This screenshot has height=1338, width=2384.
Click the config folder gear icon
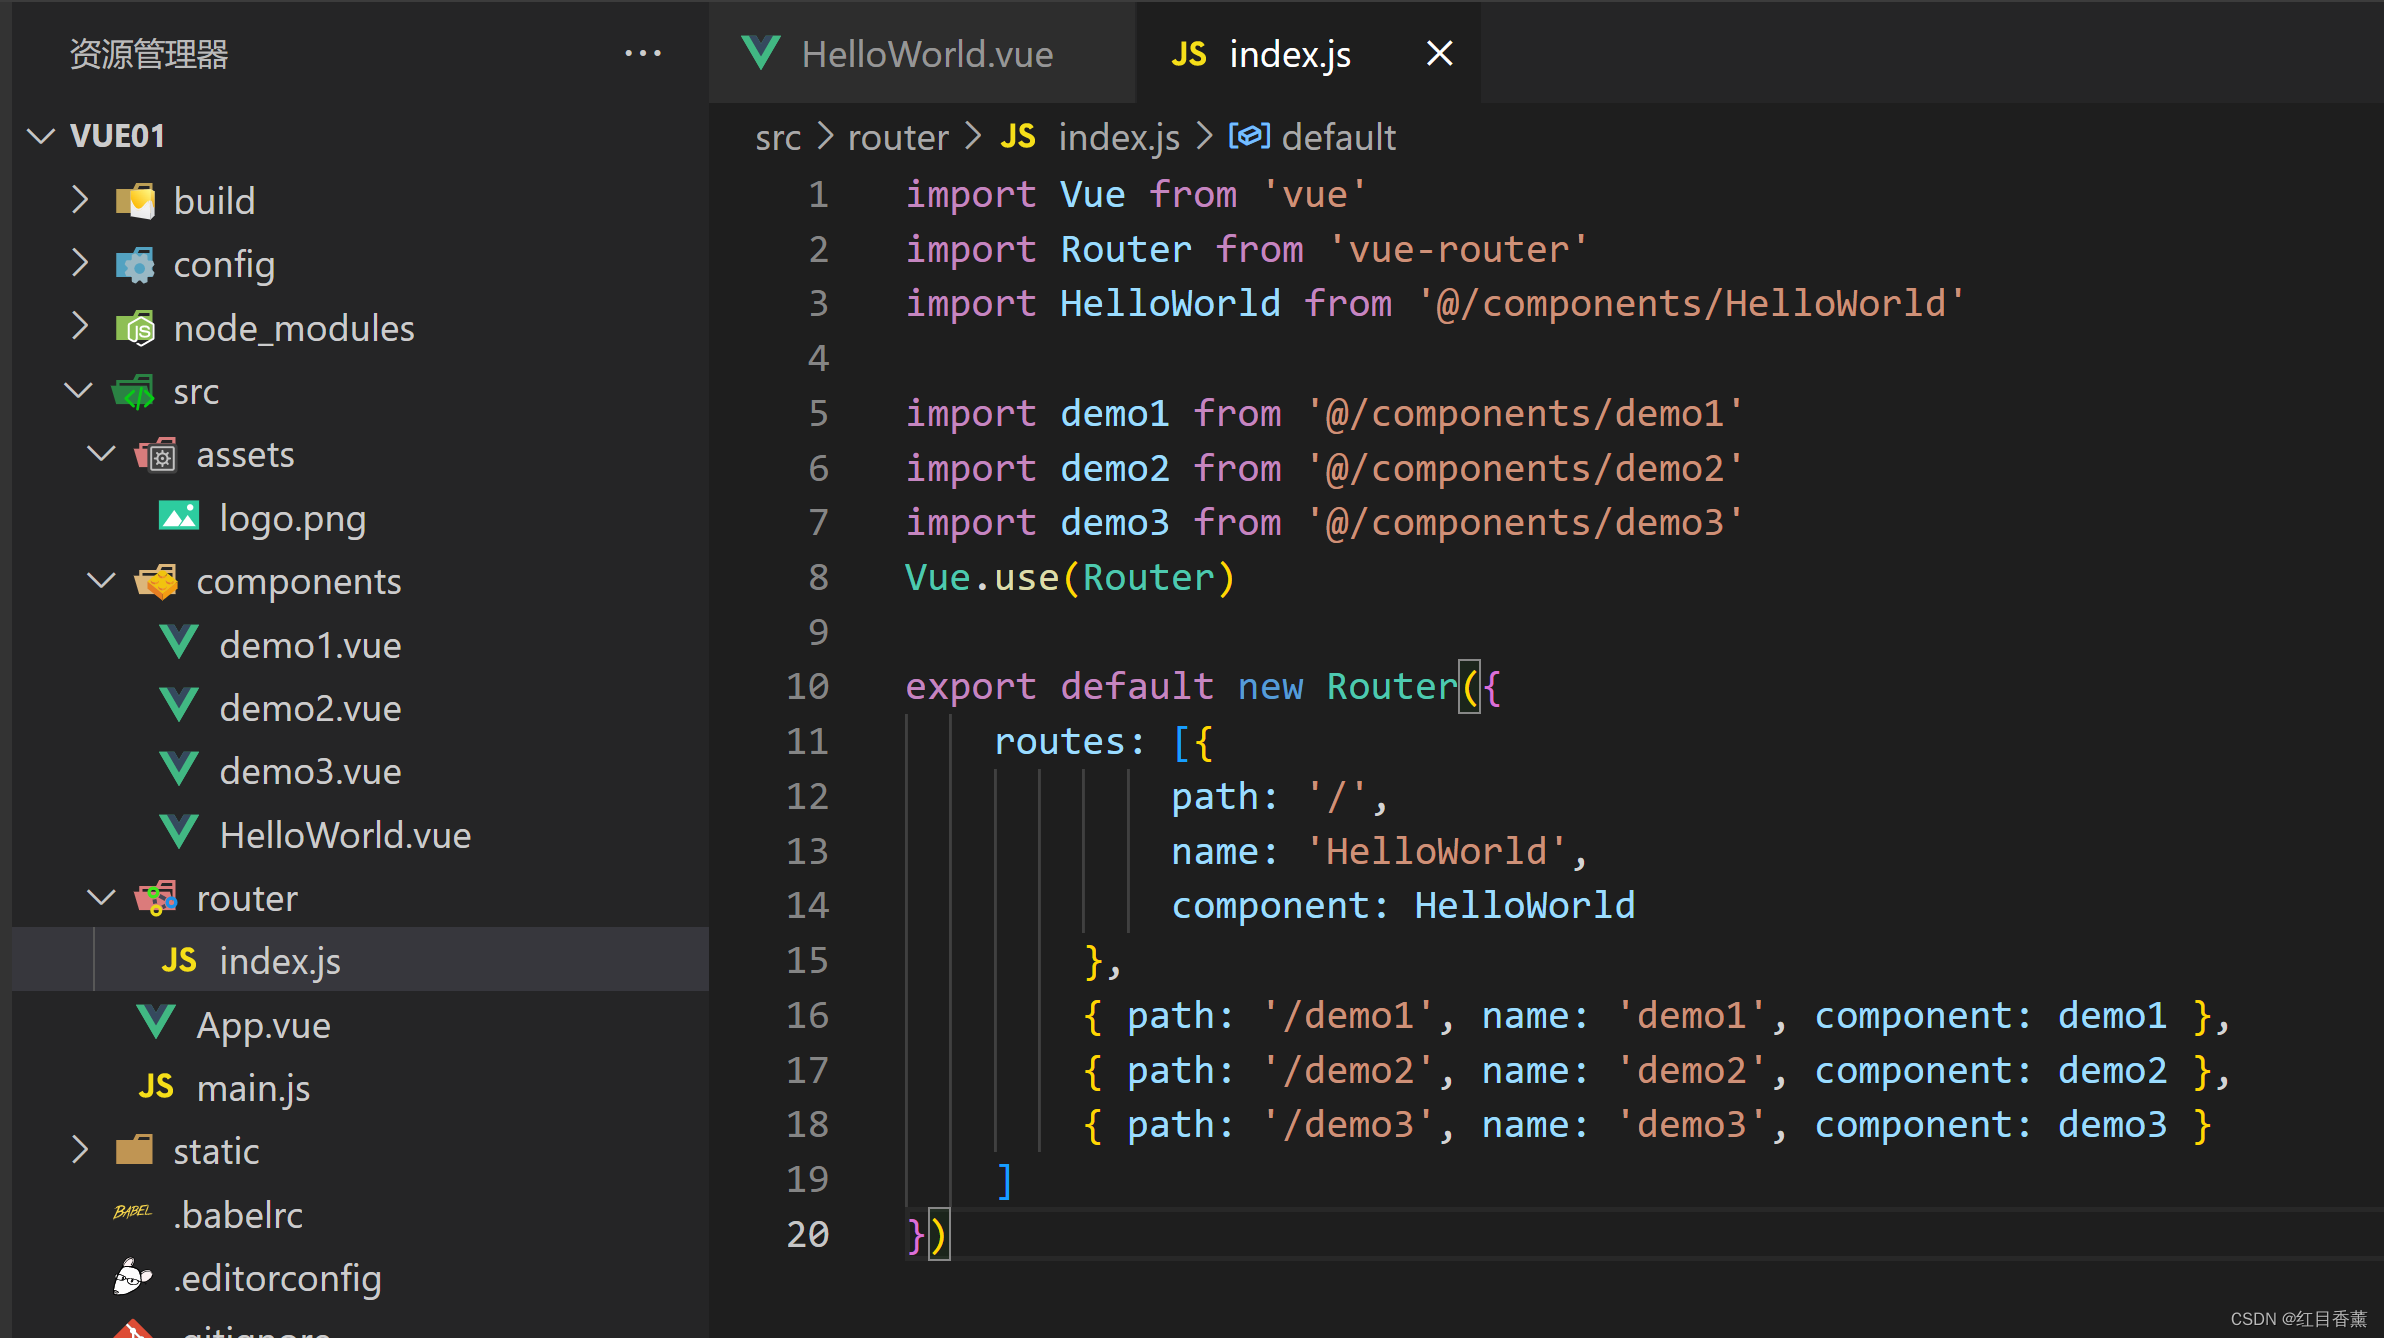[x=135, y=264]
